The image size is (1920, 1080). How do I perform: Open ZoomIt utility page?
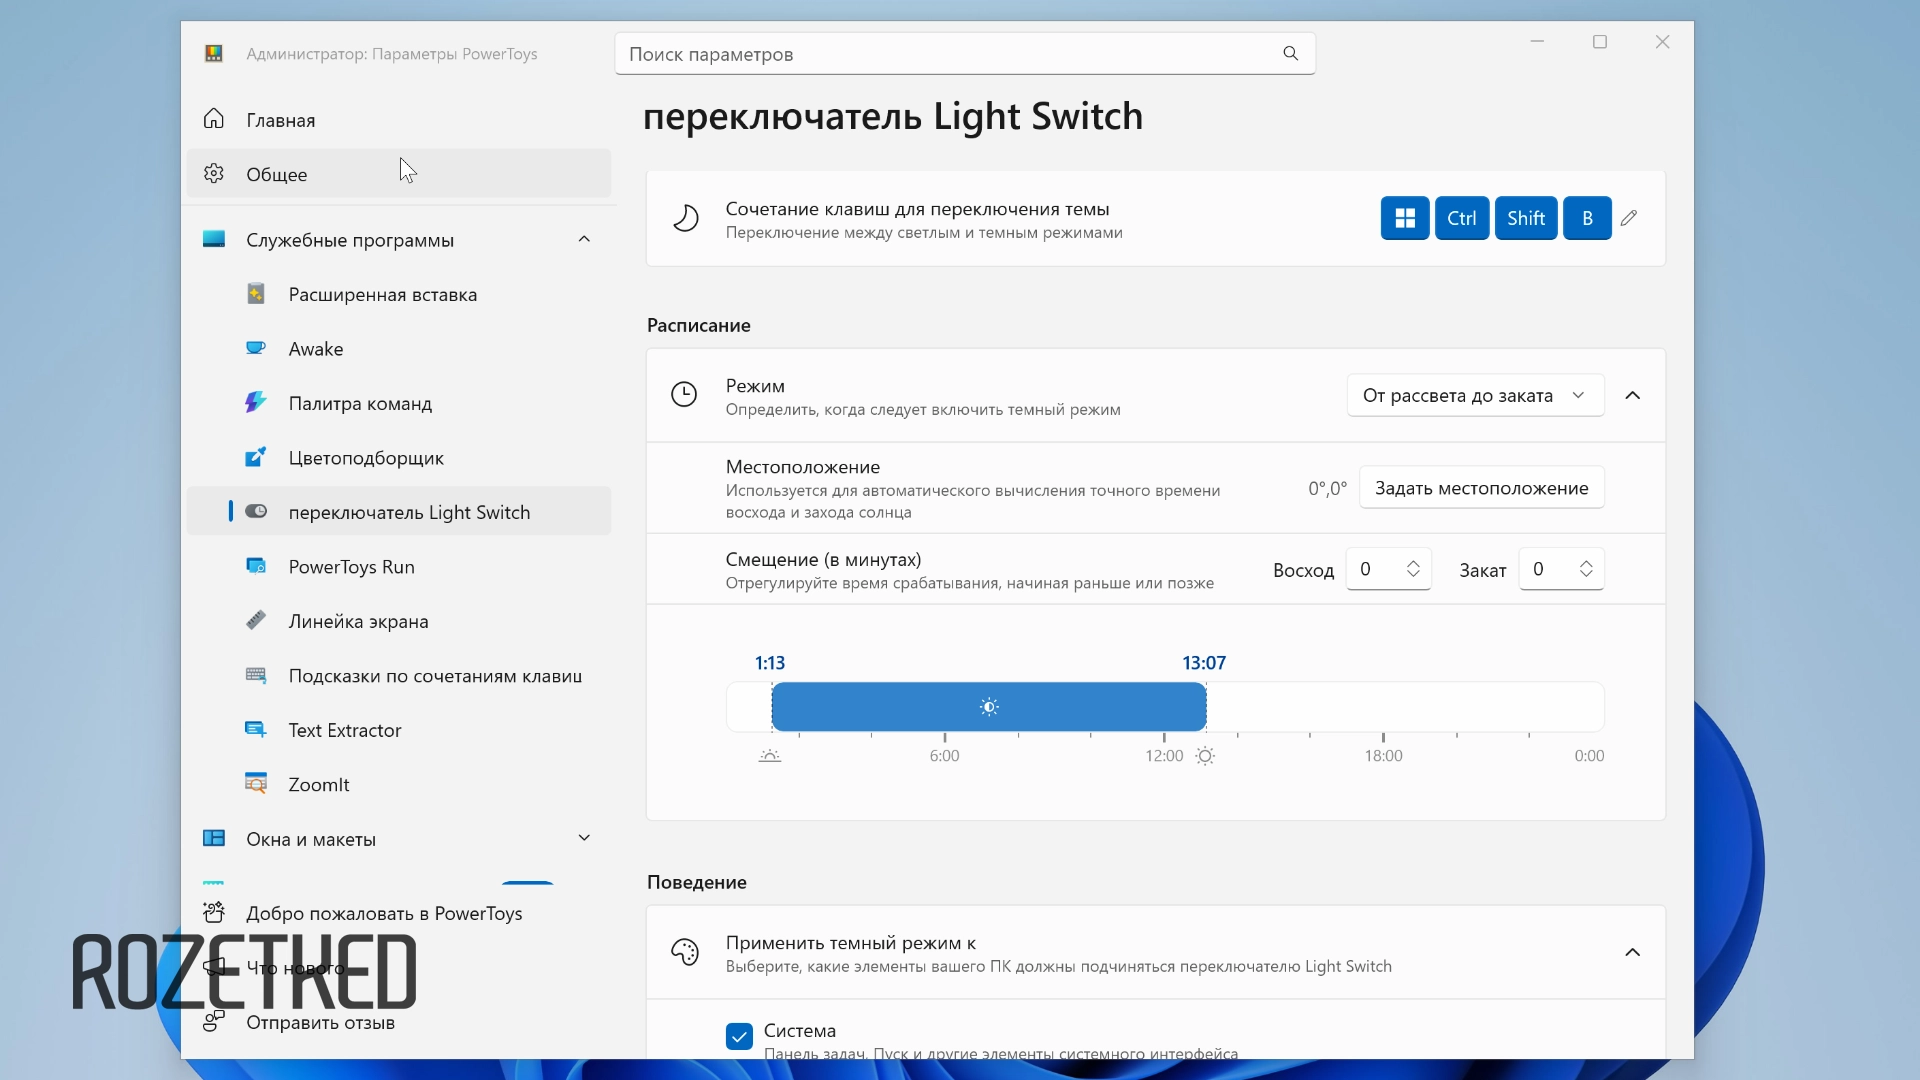click(319, 785)
